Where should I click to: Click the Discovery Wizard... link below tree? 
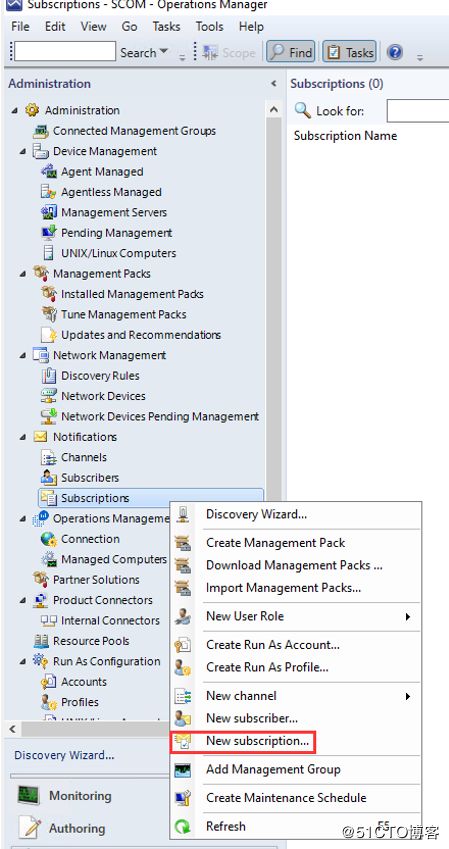[x=64, y=755]
